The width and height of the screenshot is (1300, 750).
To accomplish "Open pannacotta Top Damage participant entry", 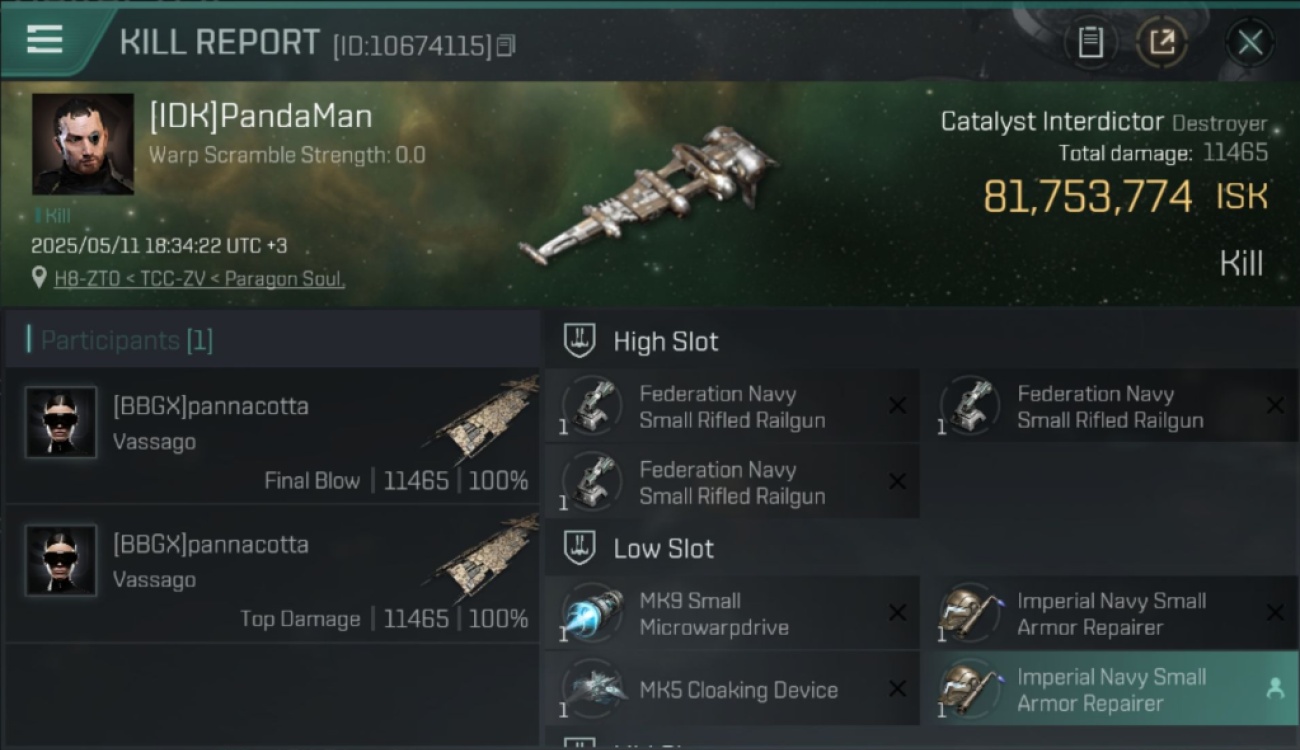I will [x=272, y=574].
